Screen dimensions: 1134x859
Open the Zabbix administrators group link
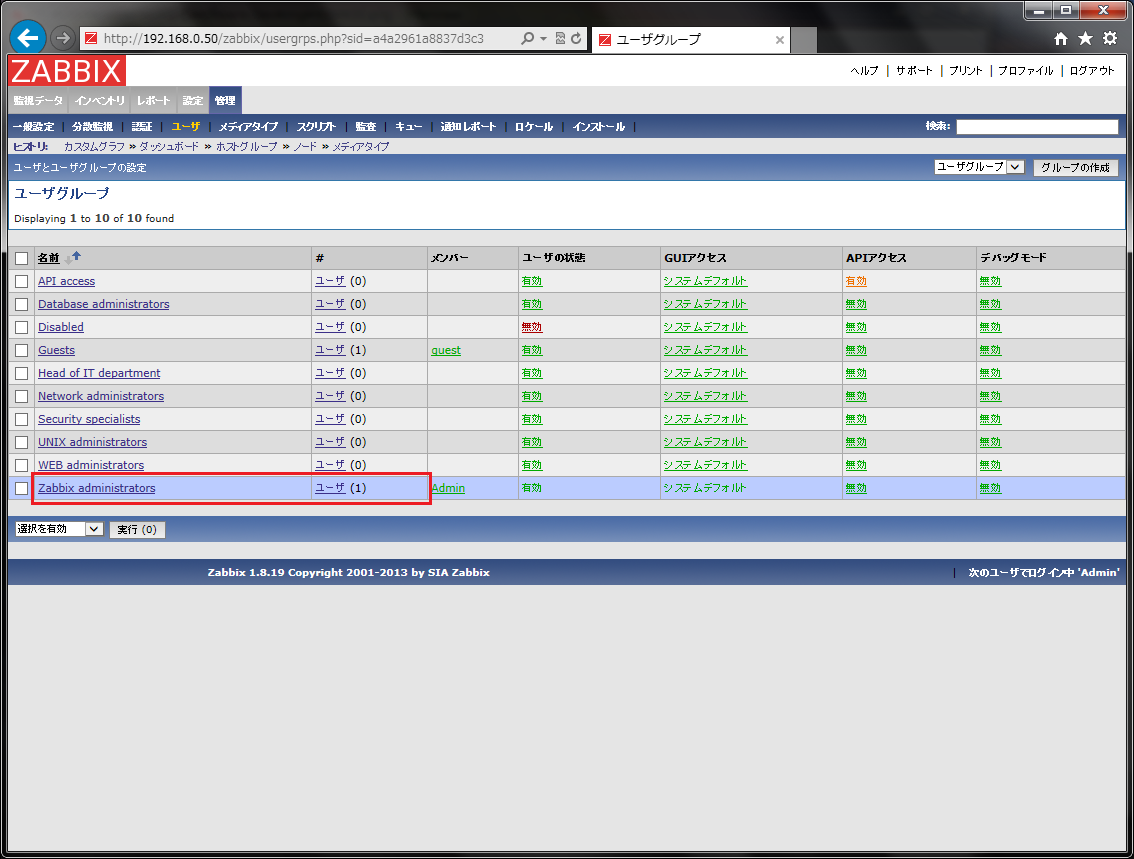[x=97, y=488]
